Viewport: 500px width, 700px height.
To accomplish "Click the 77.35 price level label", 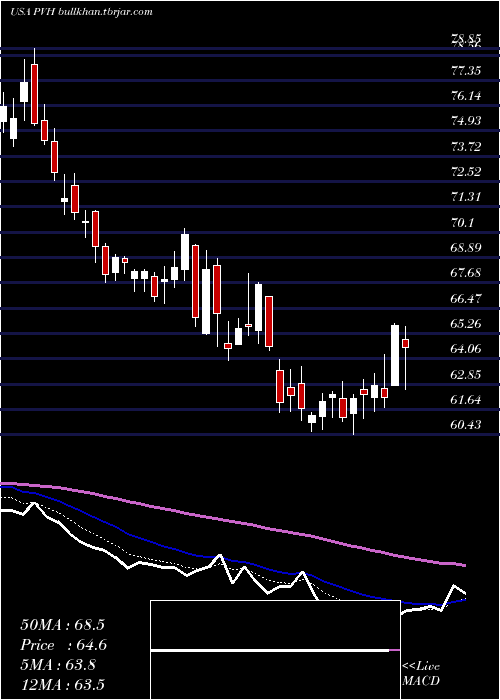I will tap(467, 71).
